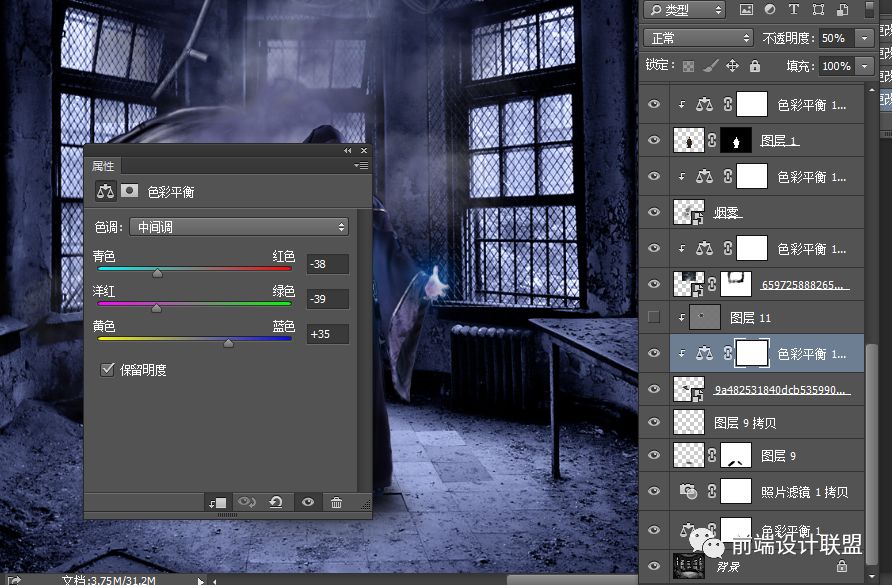
Task: Click the 50% opacity value field
Action: 836,38
